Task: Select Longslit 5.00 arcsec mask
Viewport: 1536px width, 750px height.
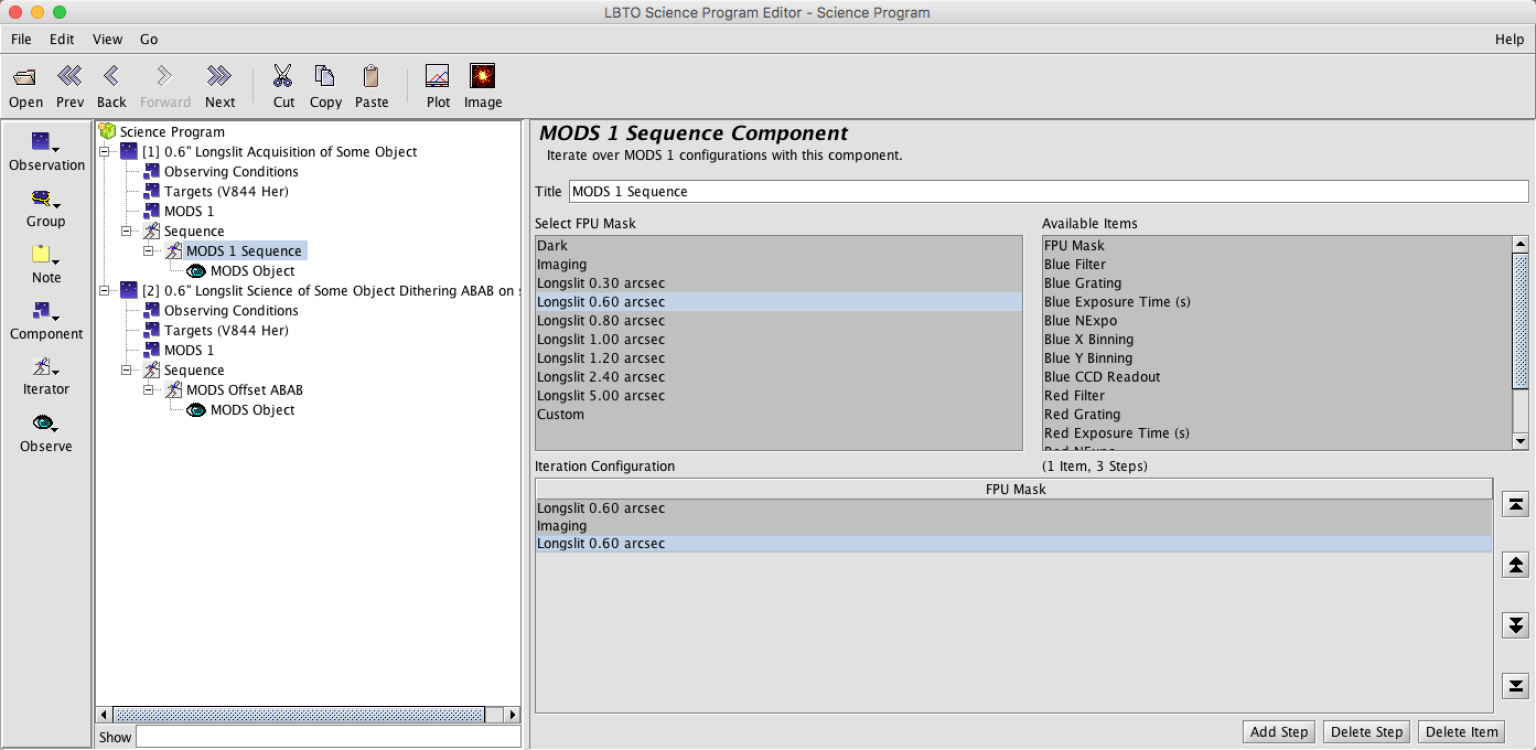Action: [x=778, y=396]
